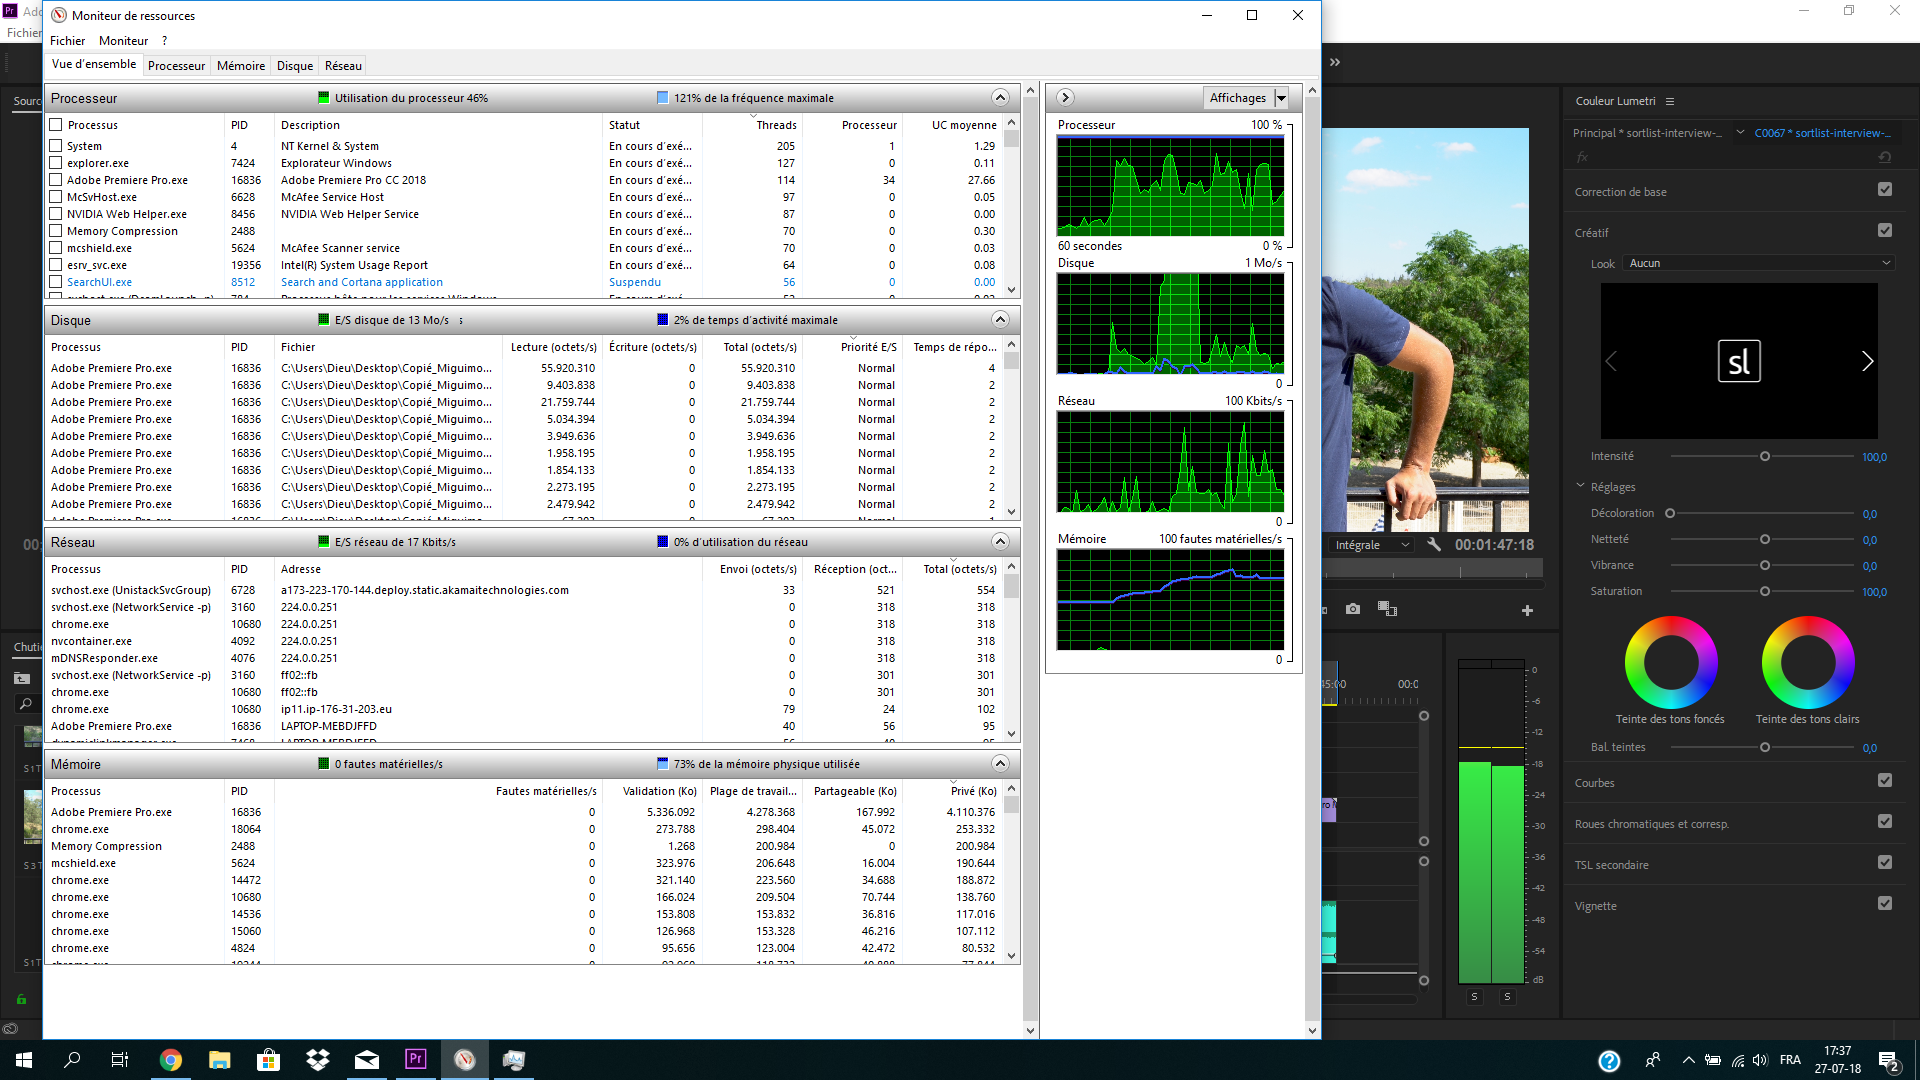
Task: Hide the graphs pane arrow button
Action: [1065, 98]
